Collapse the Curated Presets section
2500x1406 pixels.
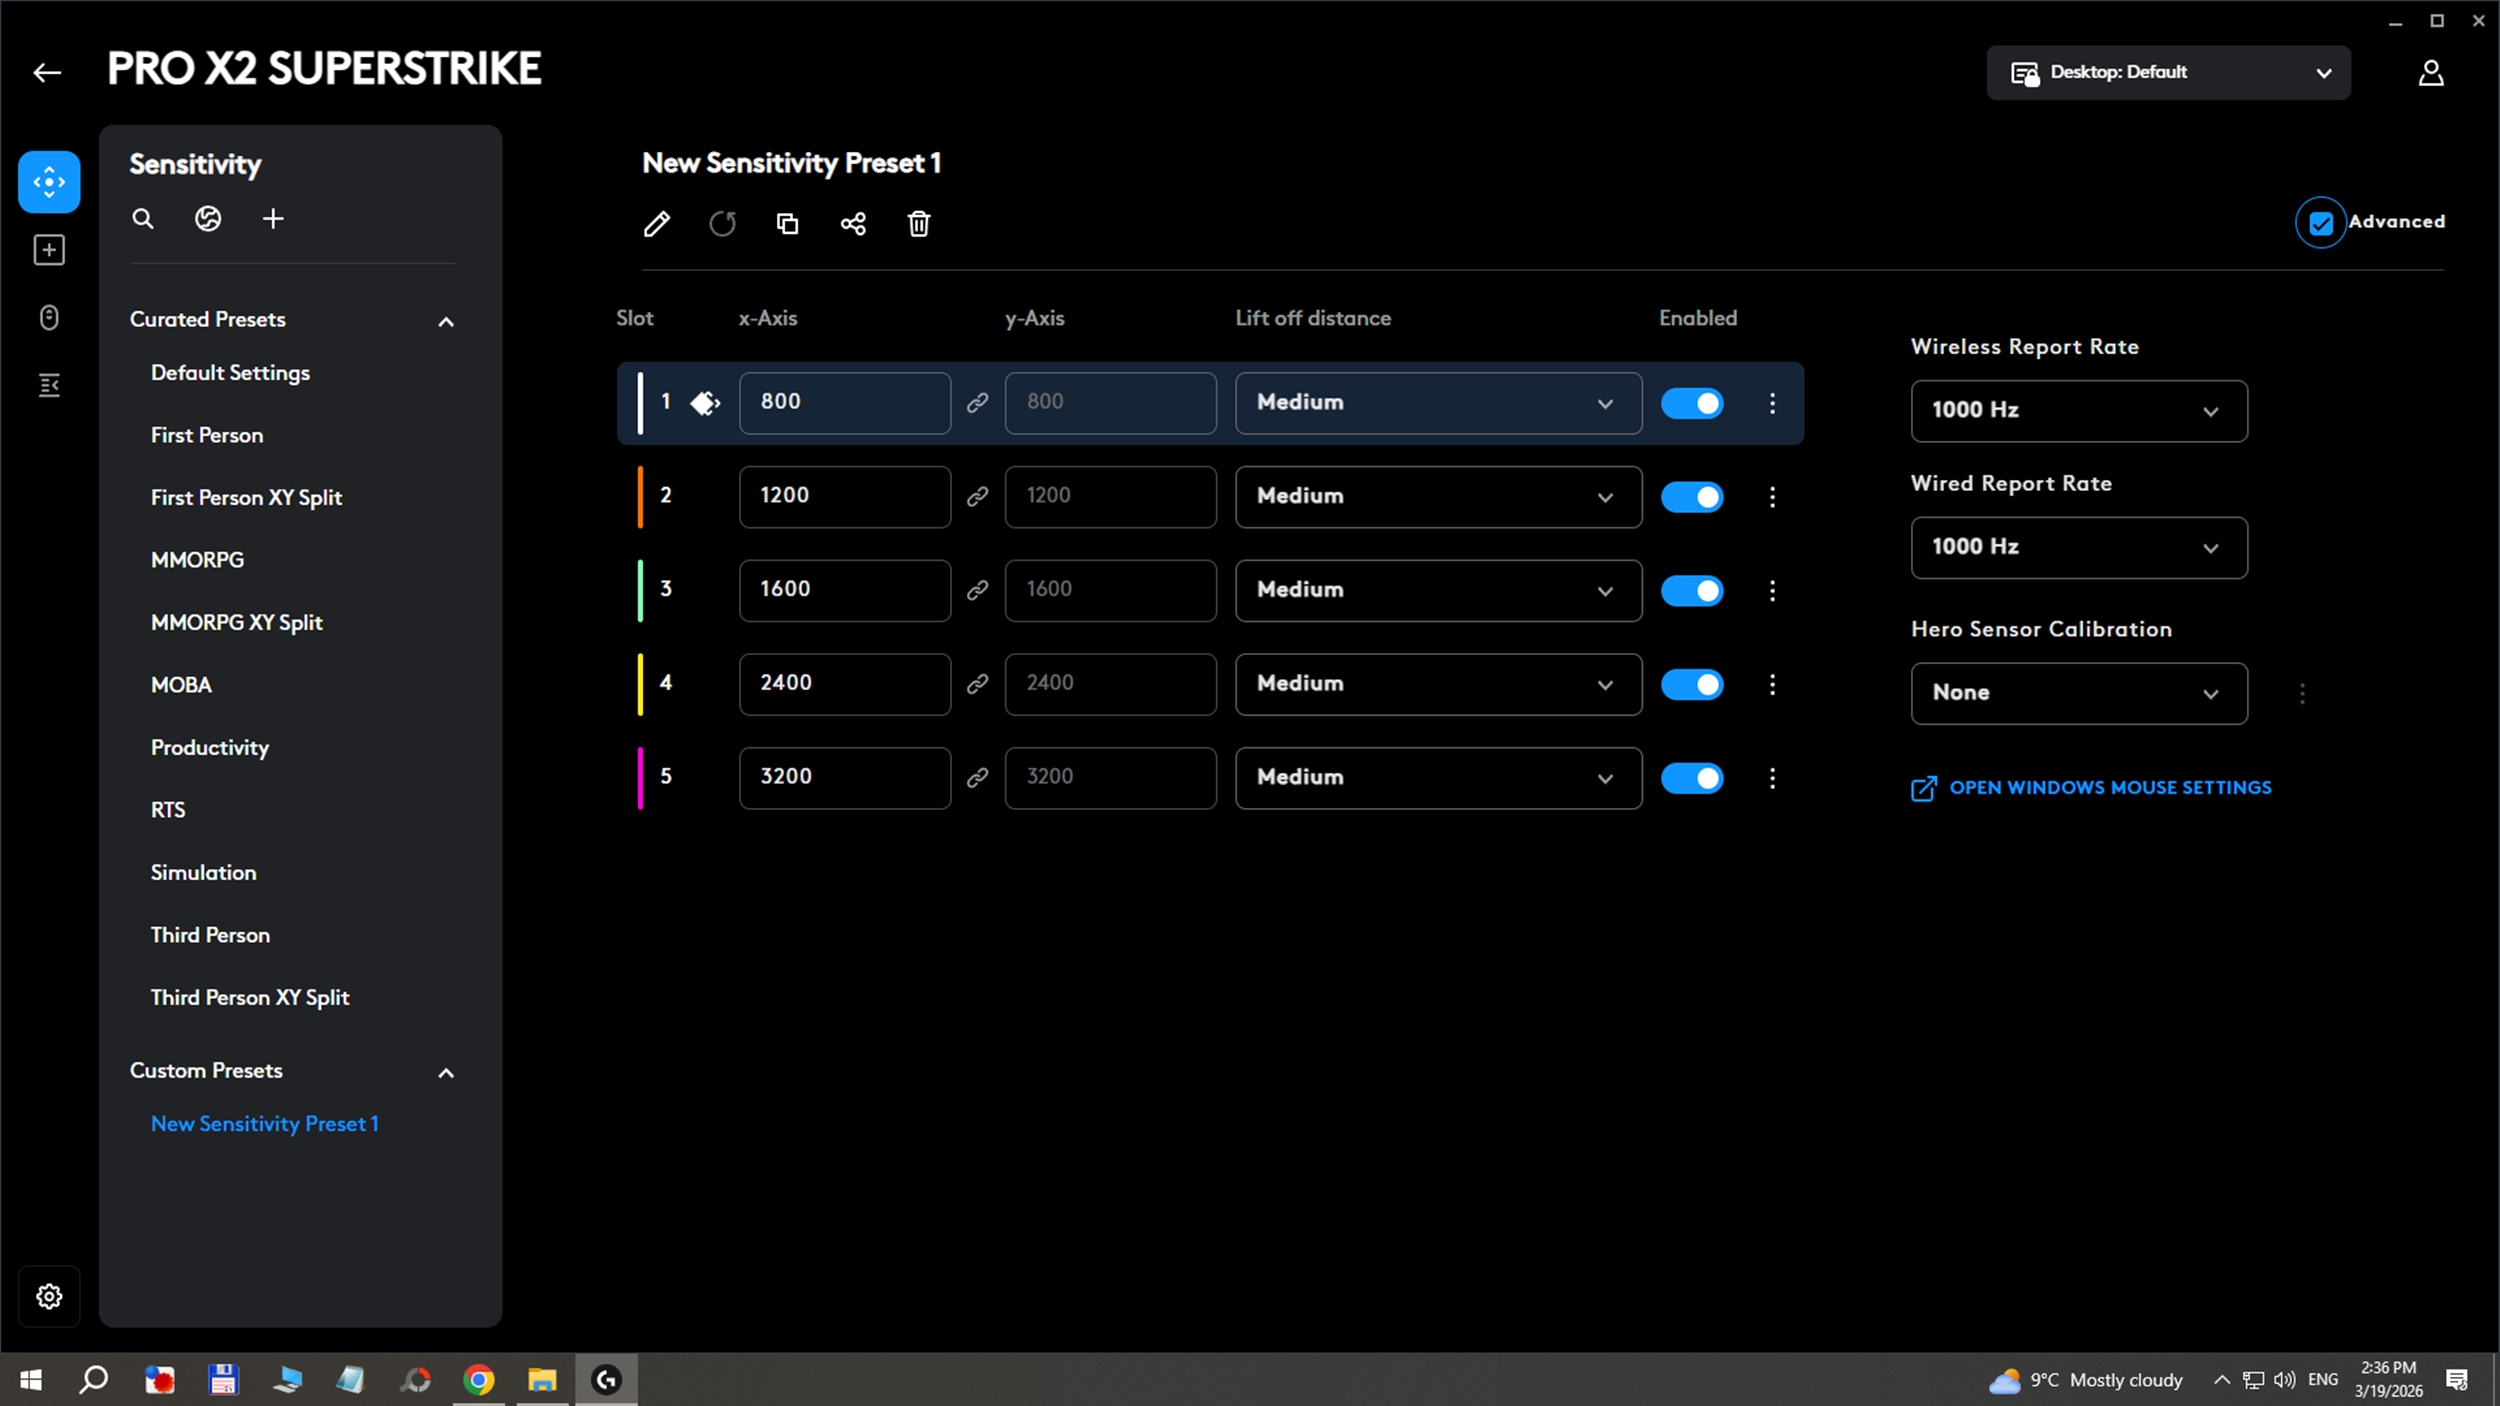pos(446,321)
